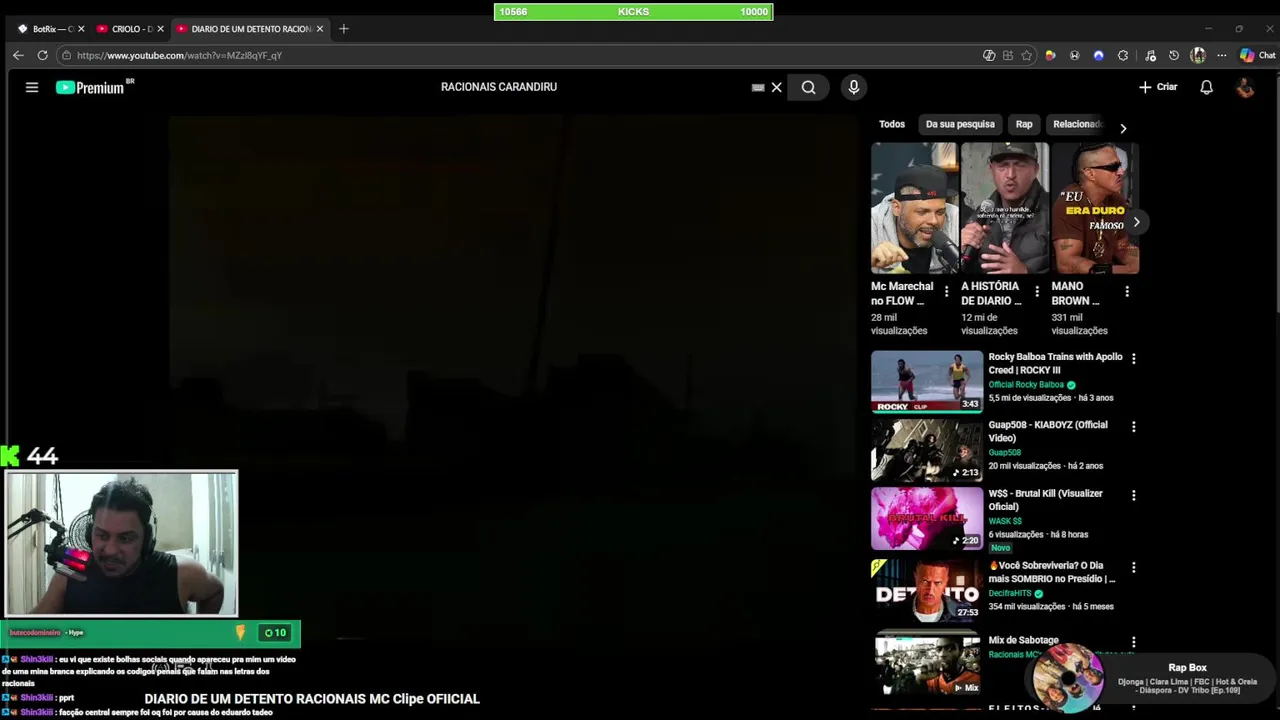1280x720 pixels.
Task: Advance the Shorts shelf with next arrow
Action: (1136, 222)
